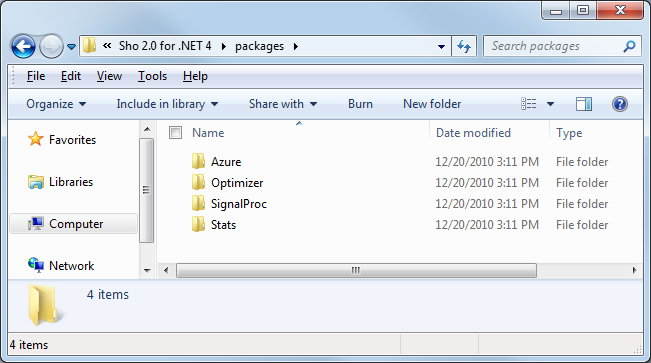
Task: Click in the Search packages field
Action: 555,46
